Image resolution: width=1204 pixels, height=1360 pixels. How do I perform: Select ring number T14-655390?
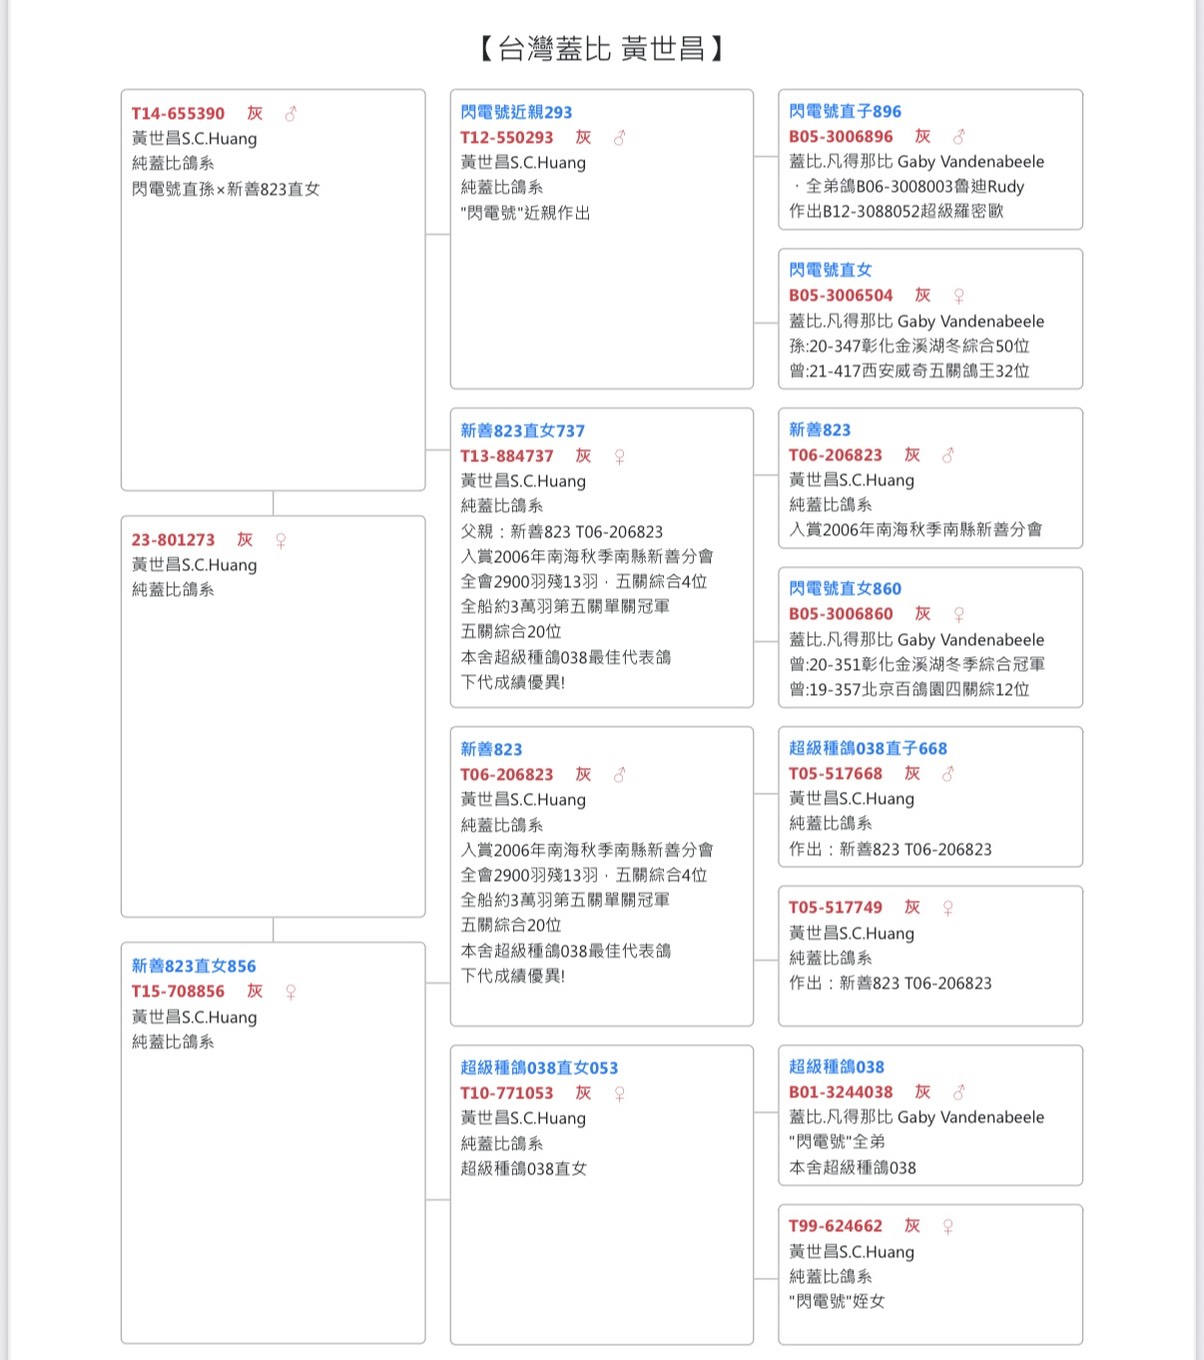pyautogui.click(x=178, y=114)
